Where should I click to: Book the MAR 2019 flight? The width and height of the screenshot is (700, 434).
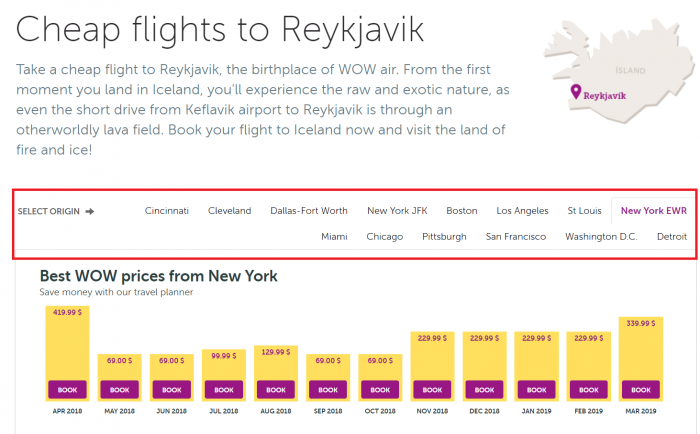640,389
